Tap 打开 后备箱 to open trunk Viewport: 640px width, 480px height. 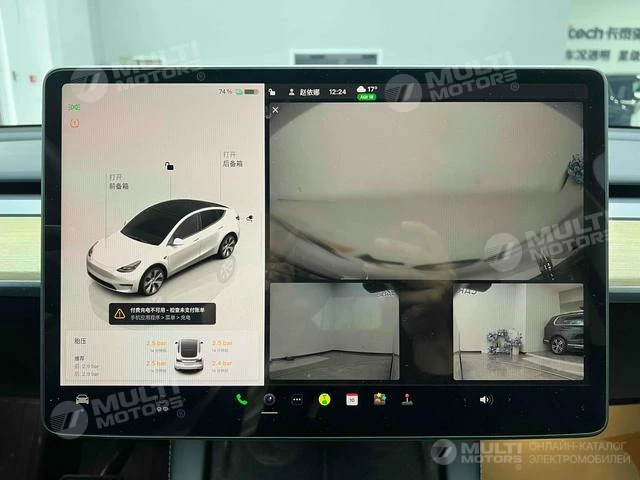230,159
